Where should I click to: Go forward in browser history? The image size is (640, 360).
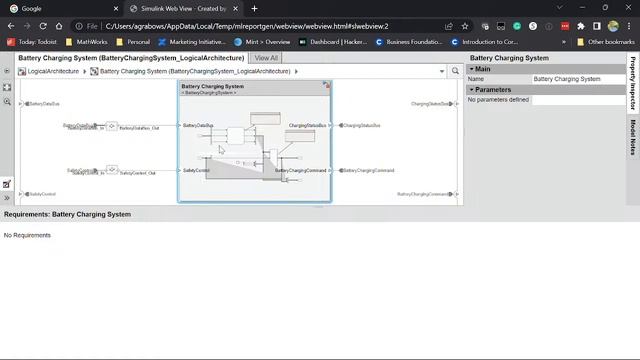(27, 26)
